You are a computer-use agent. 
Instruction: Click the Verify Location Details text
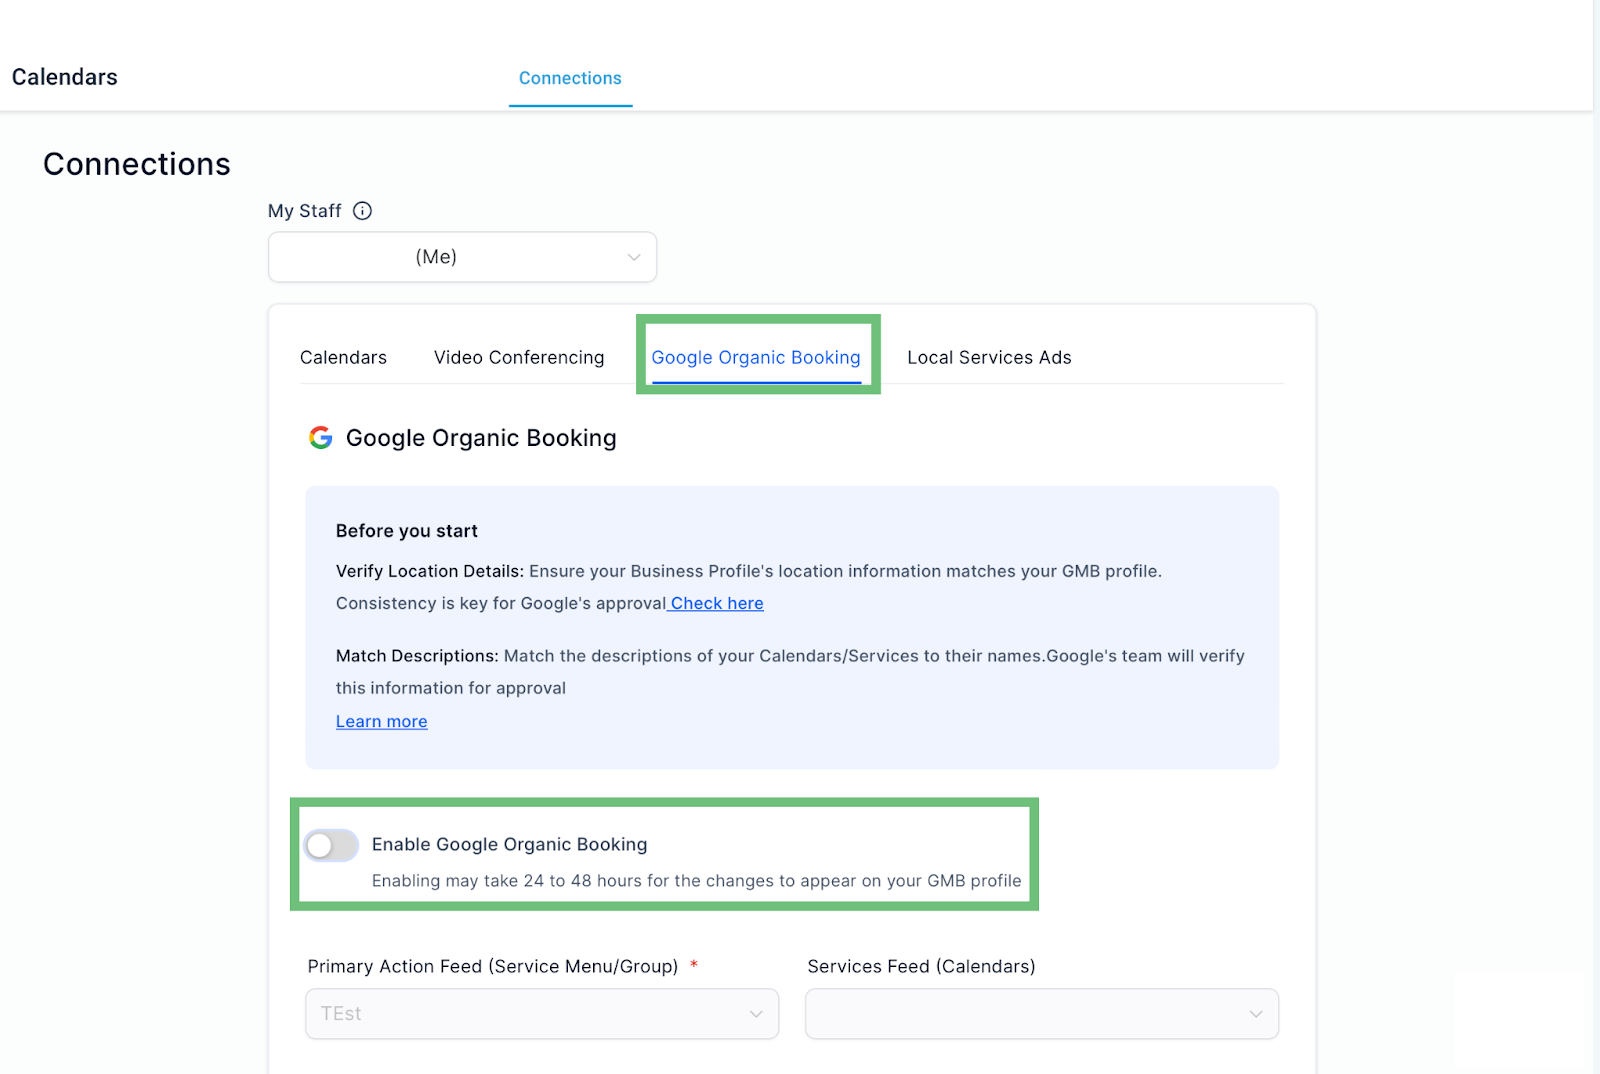click(430, 571)
